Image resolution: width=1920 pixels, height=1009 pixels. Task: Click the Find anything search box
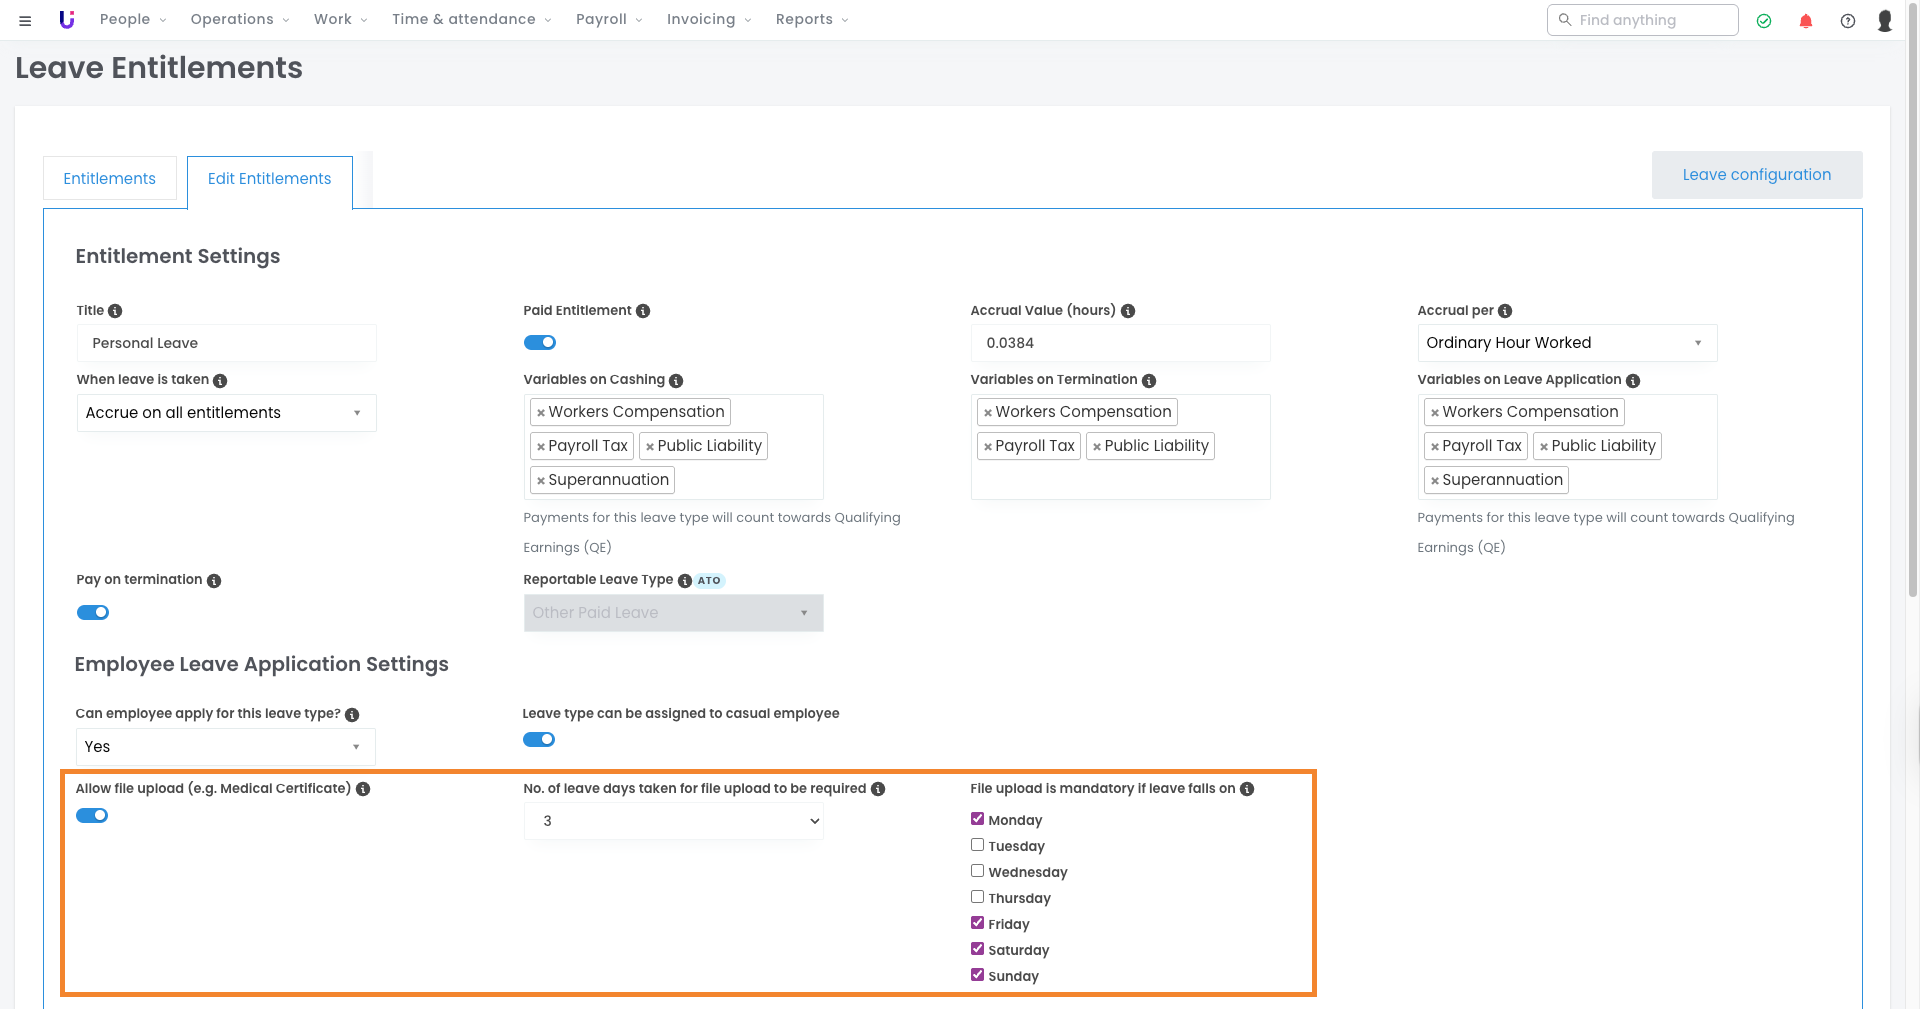1643,20
